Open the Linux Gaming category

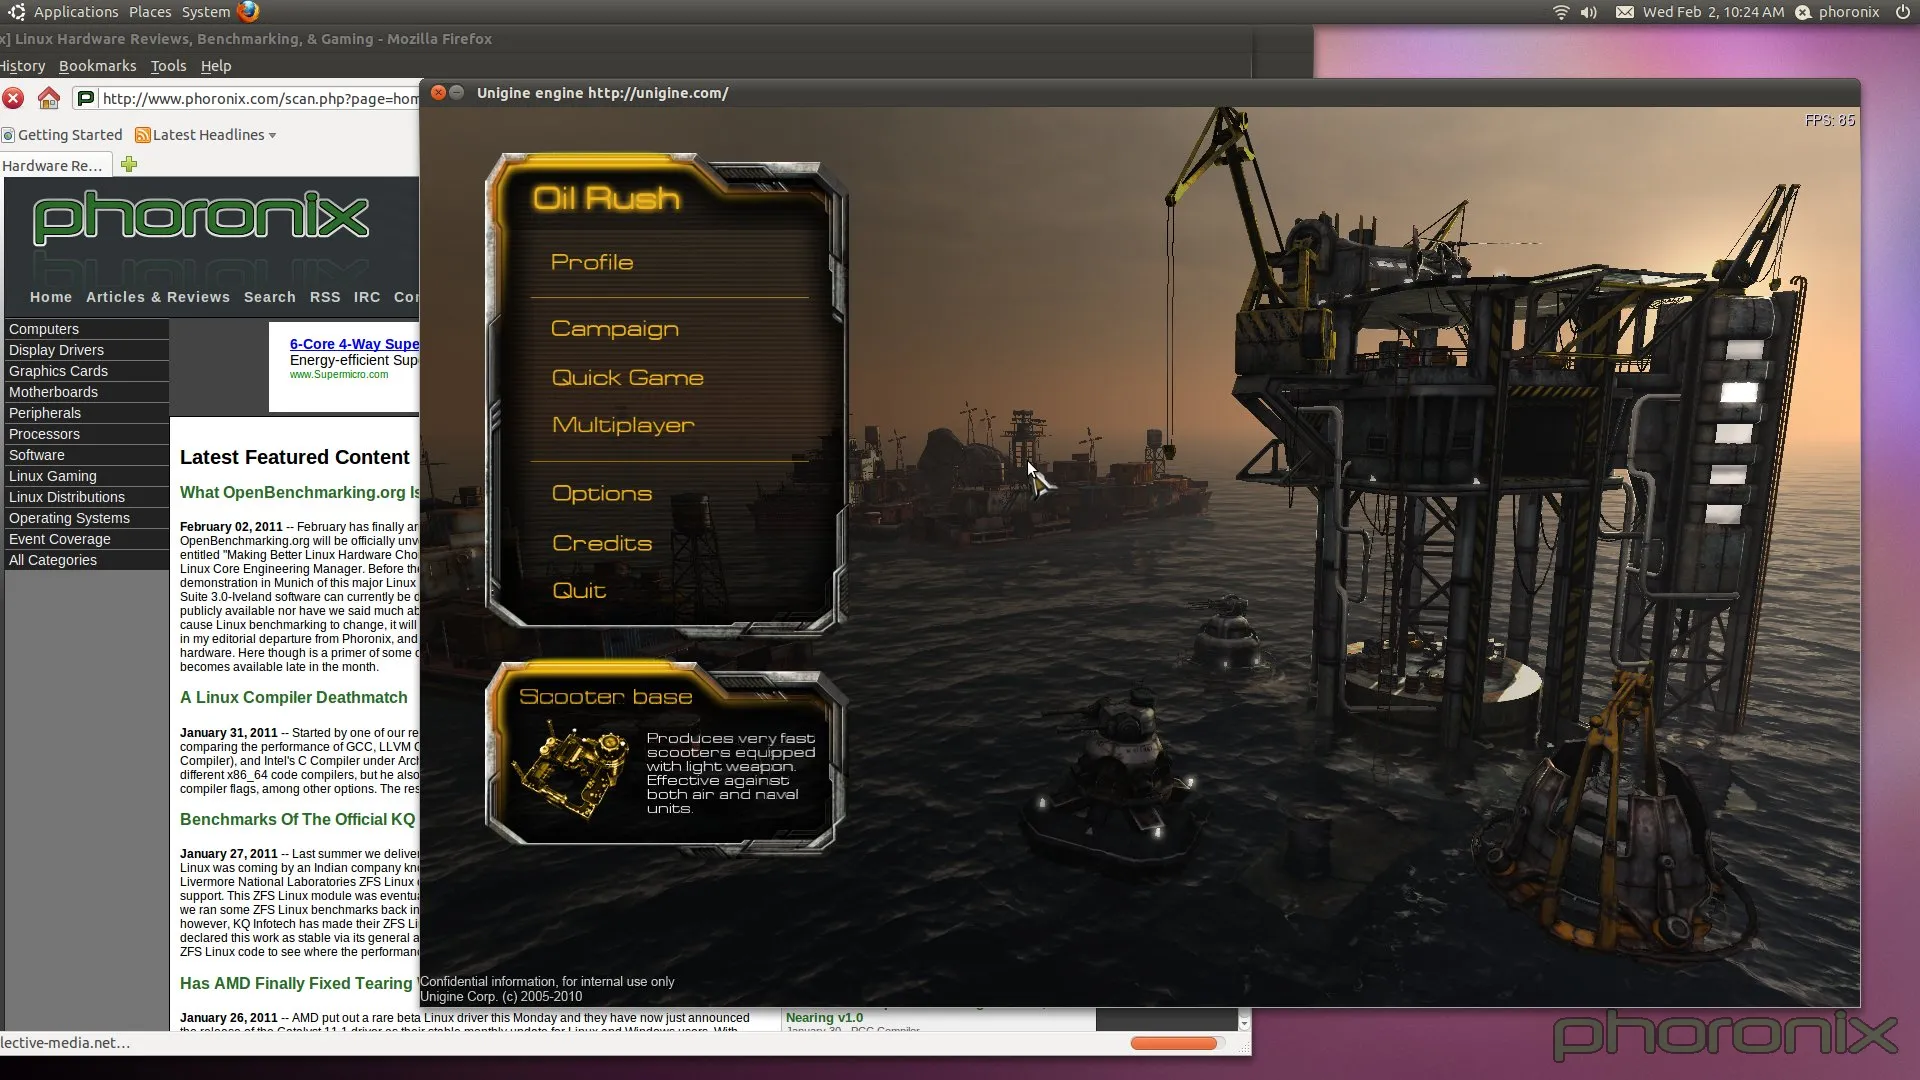(x=87, y=476)
